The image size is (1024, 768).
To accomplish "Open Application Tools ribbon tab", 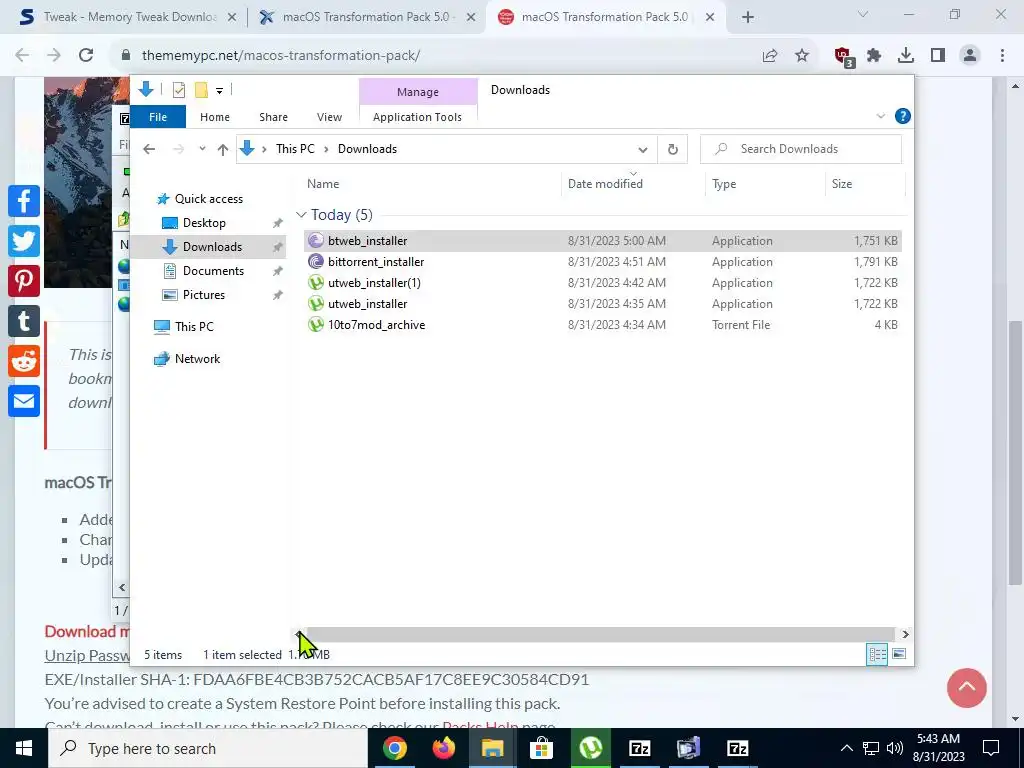I will (x=417, y=117).
